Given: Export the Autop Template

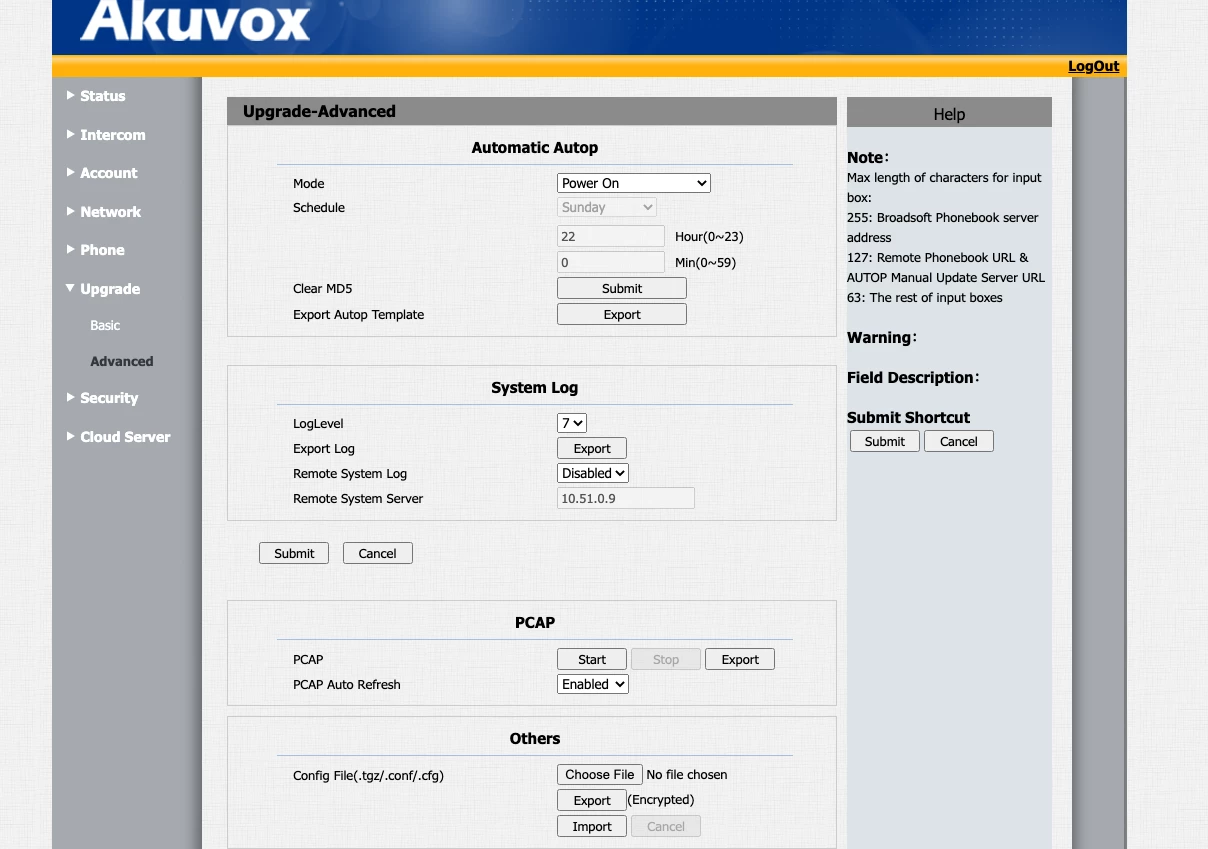Looking at the screenshot, I should pyautogui.click(x=621, y=313).
